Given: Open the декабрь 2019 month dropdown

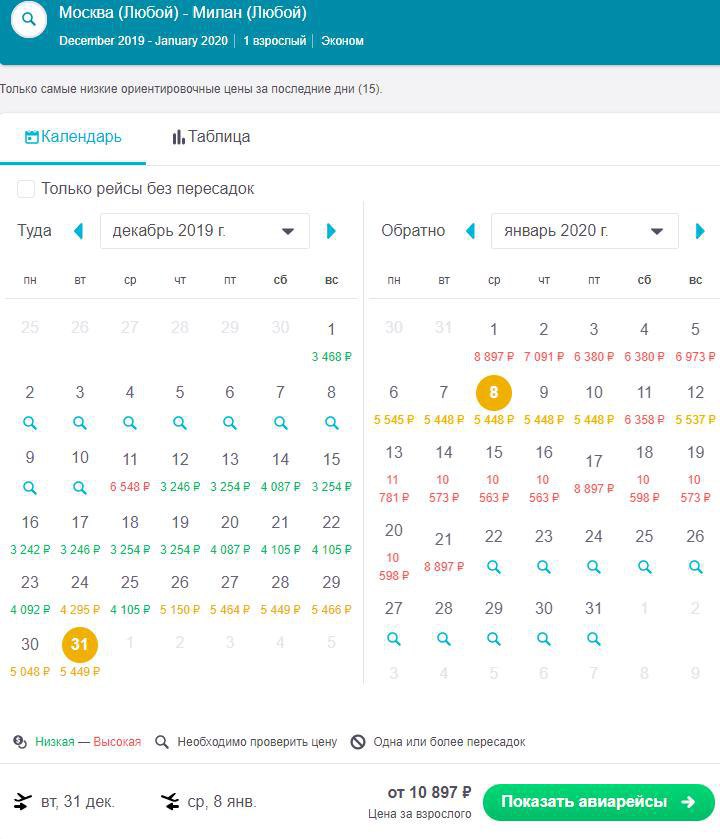Looking at the screenshot, I should point(205,231).
